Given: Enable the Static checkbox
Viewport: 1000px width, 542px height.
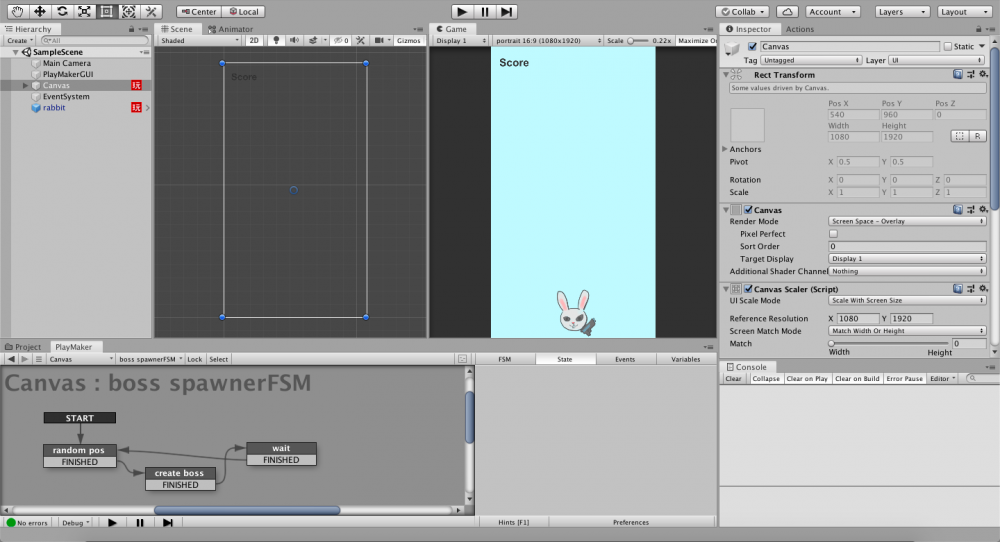Looking at the screenshot, I should (x=948, y=46).
